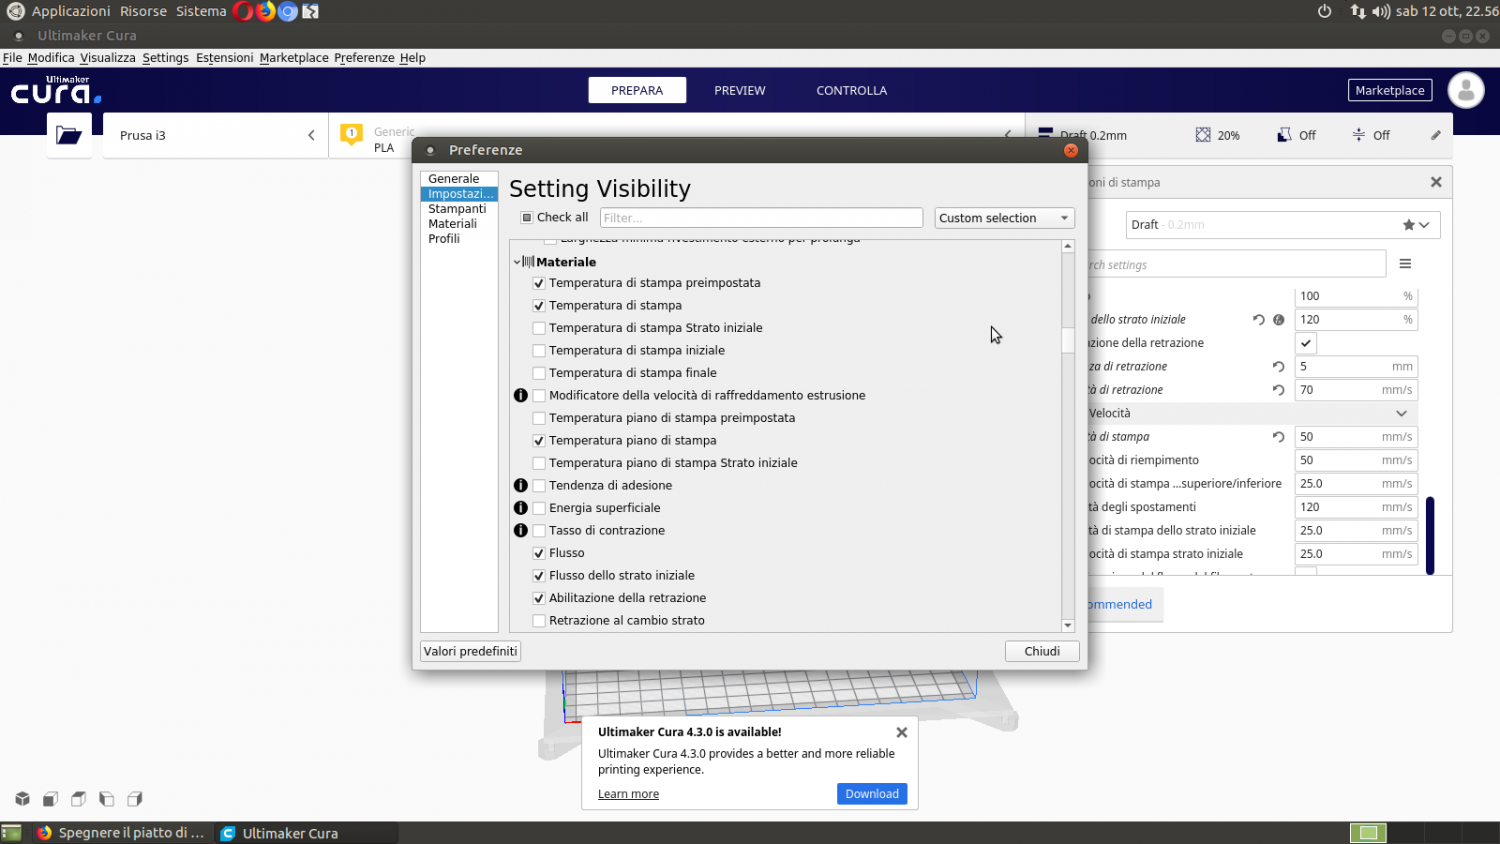
Task: Click the user account avatar icon
Action: (1466, 90)
